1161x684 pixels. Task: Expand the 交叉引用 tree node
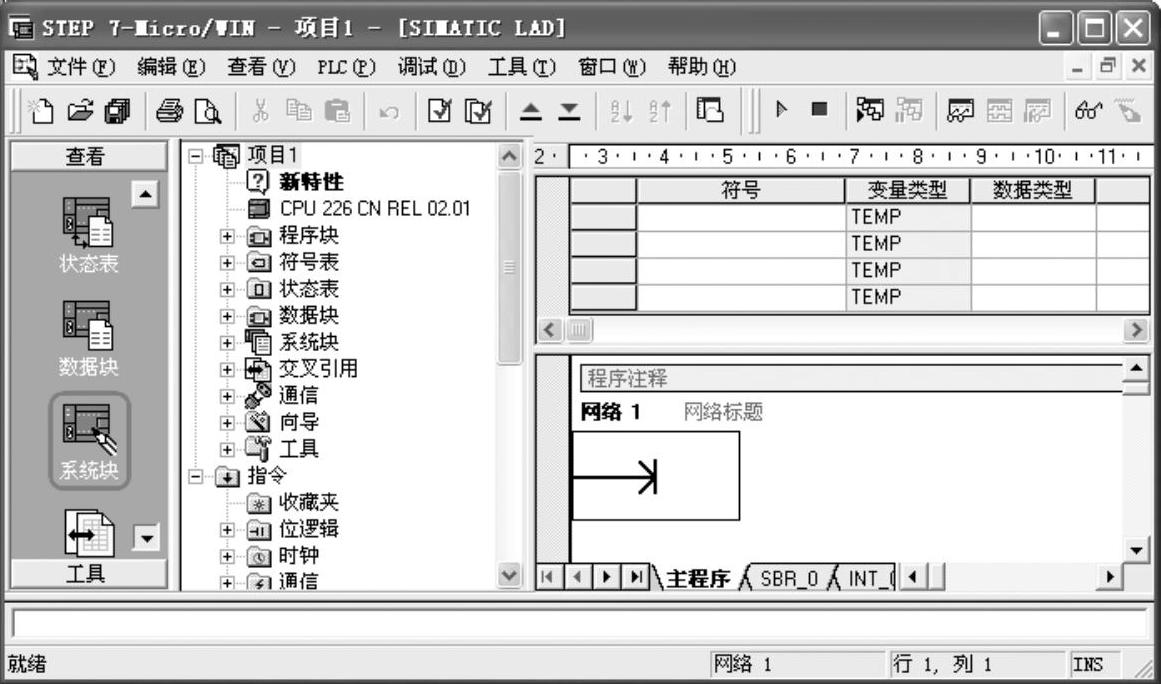227,369
